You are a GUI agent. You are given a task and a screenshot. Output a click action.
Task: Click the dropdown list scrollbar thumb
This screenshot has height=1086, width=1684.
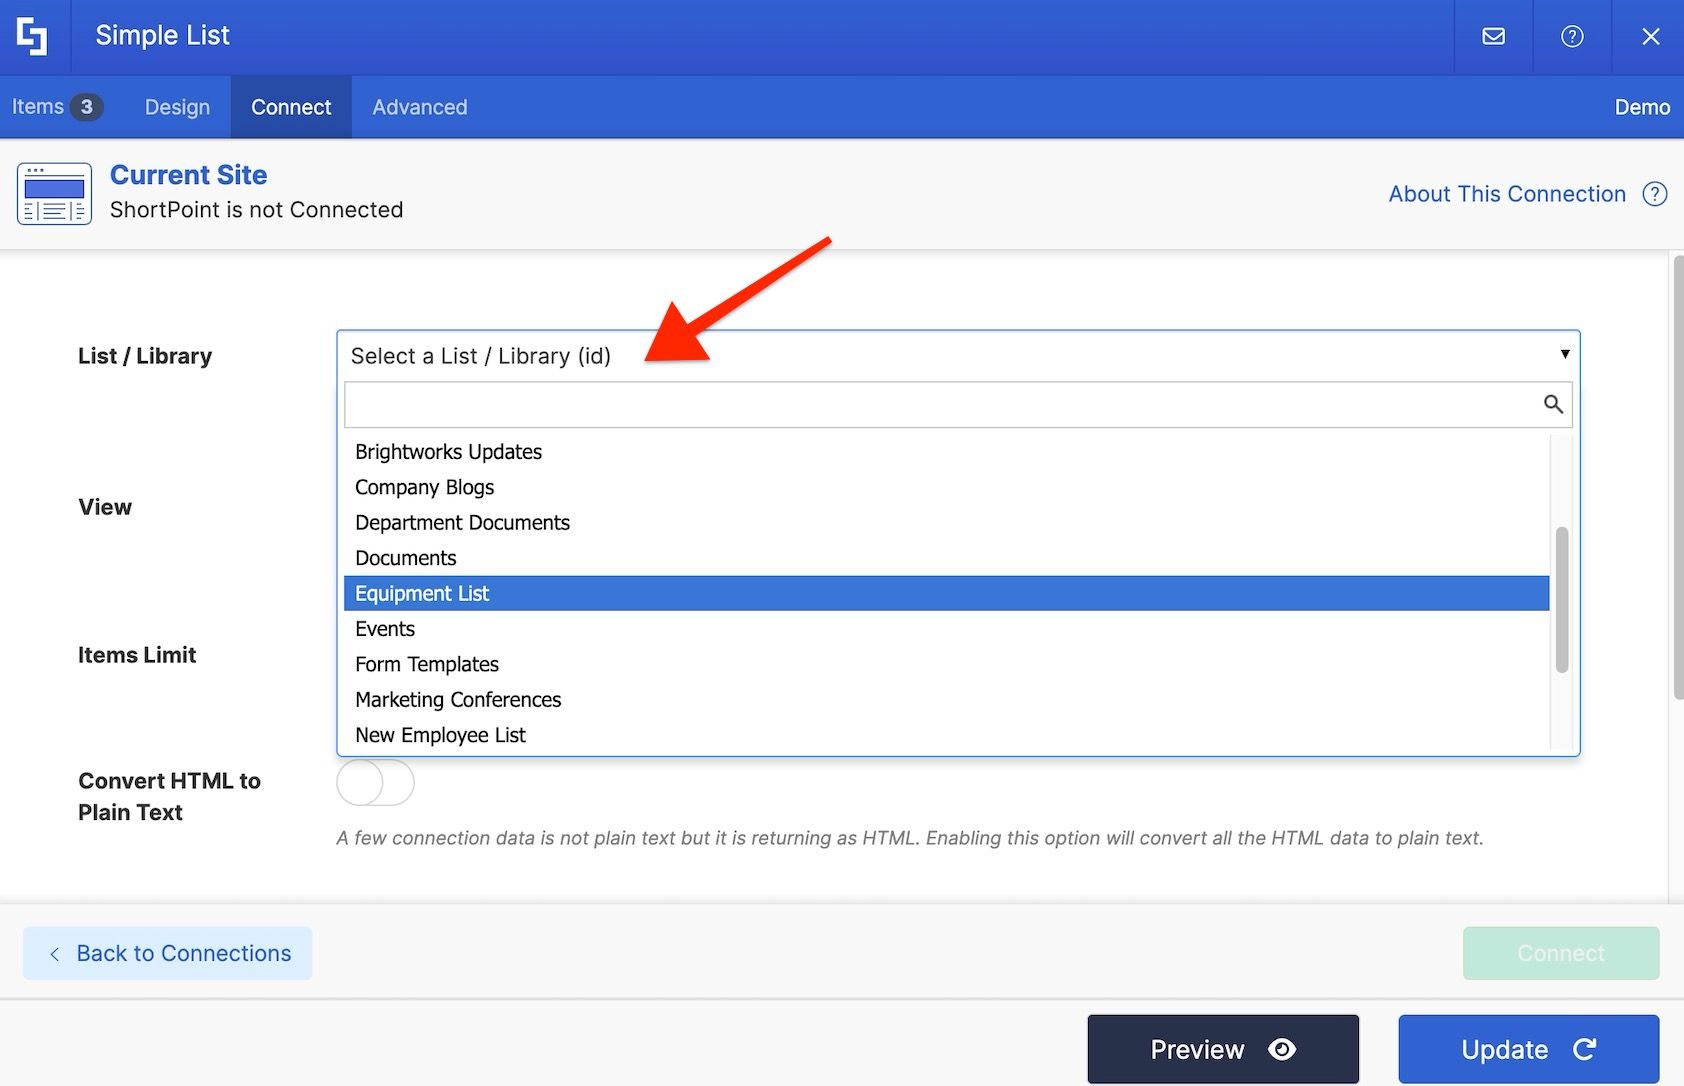(x=1562, y=600)
